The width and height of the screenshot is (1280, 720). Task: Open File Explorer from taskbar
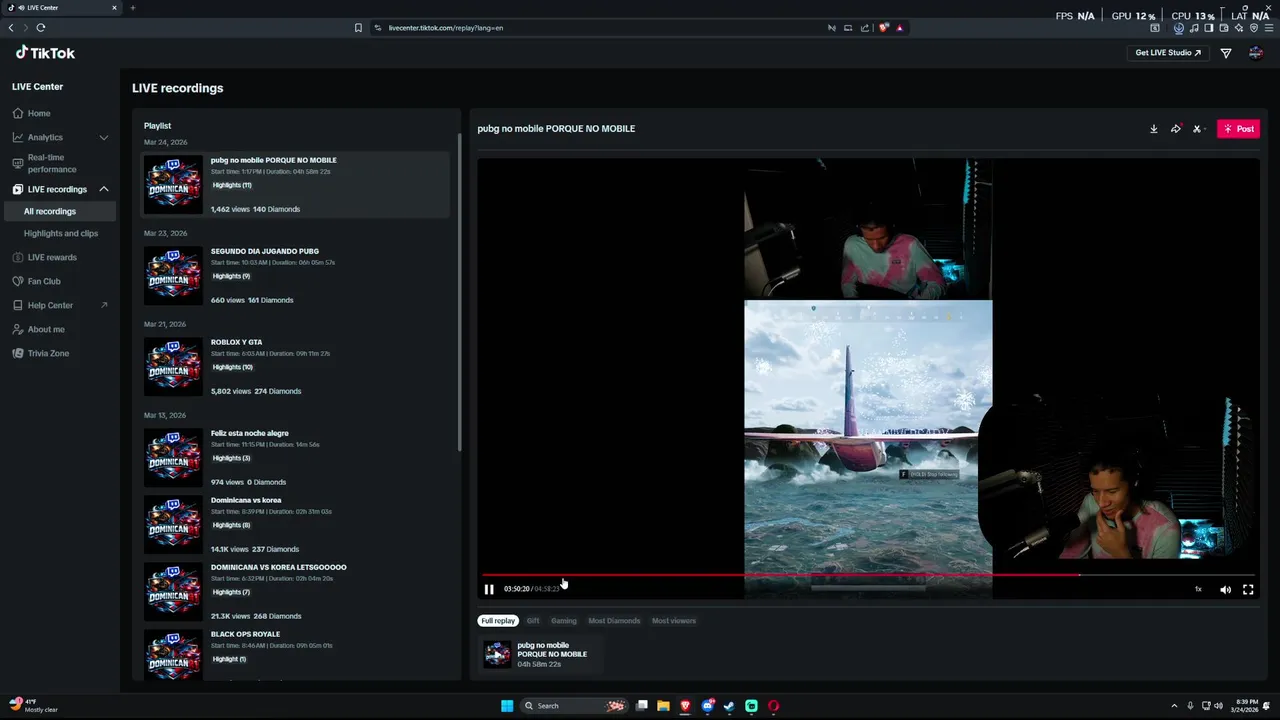[x=663, y=706]
